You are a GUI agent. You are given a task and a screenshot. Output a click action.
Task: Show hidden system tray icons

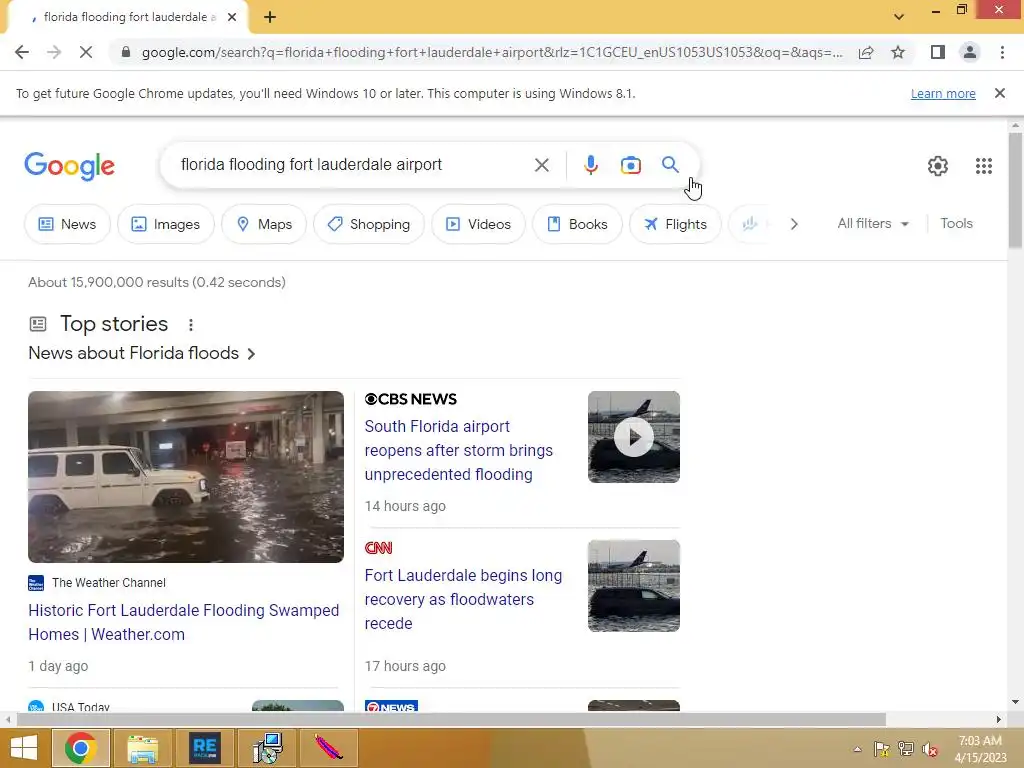click(857, 749)
